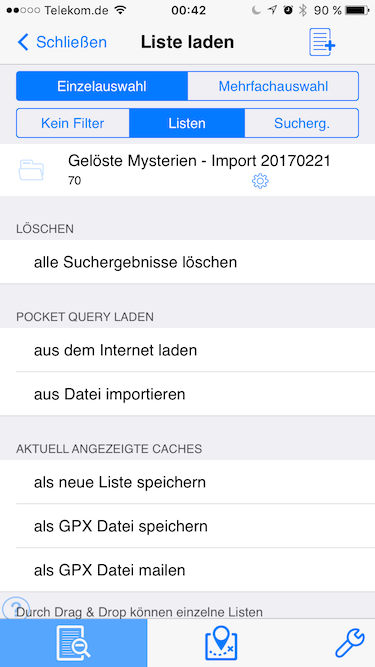375x667 pixels.
Task: Open the Gelöste Mysterien - Import 20170221 list
Action: pos(188,170)
